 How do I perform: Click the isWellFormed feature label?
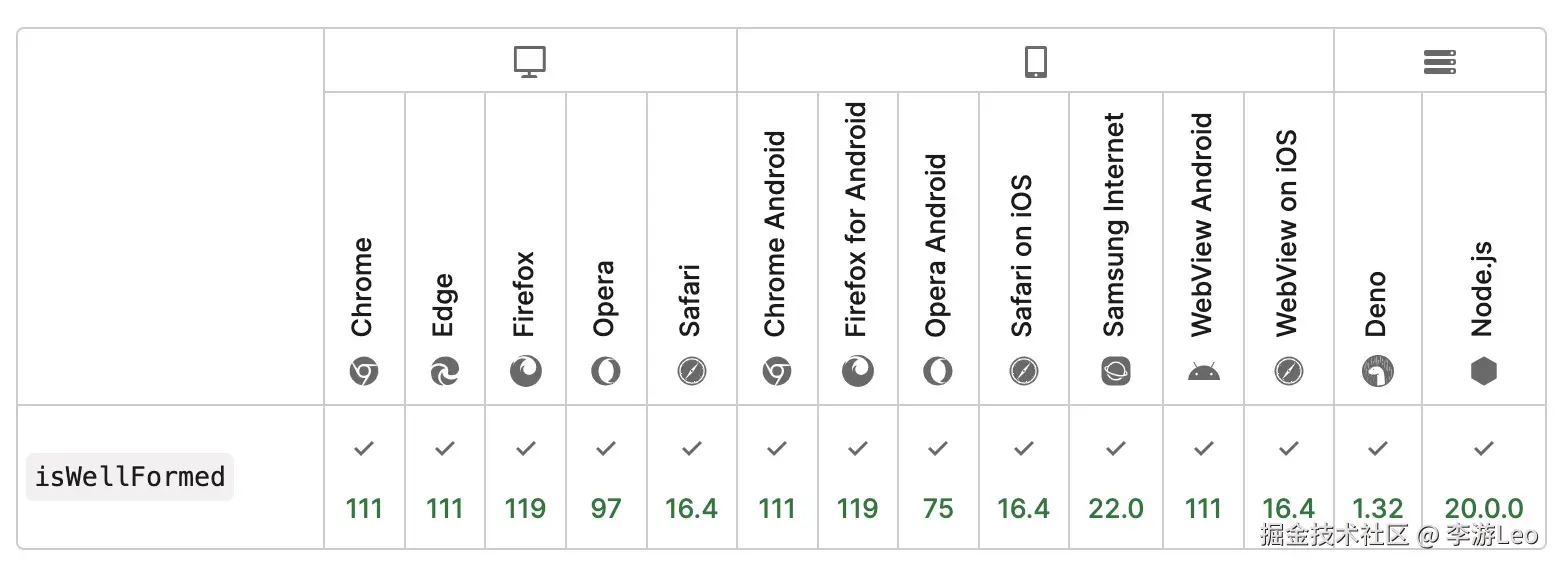coord(130,477)
